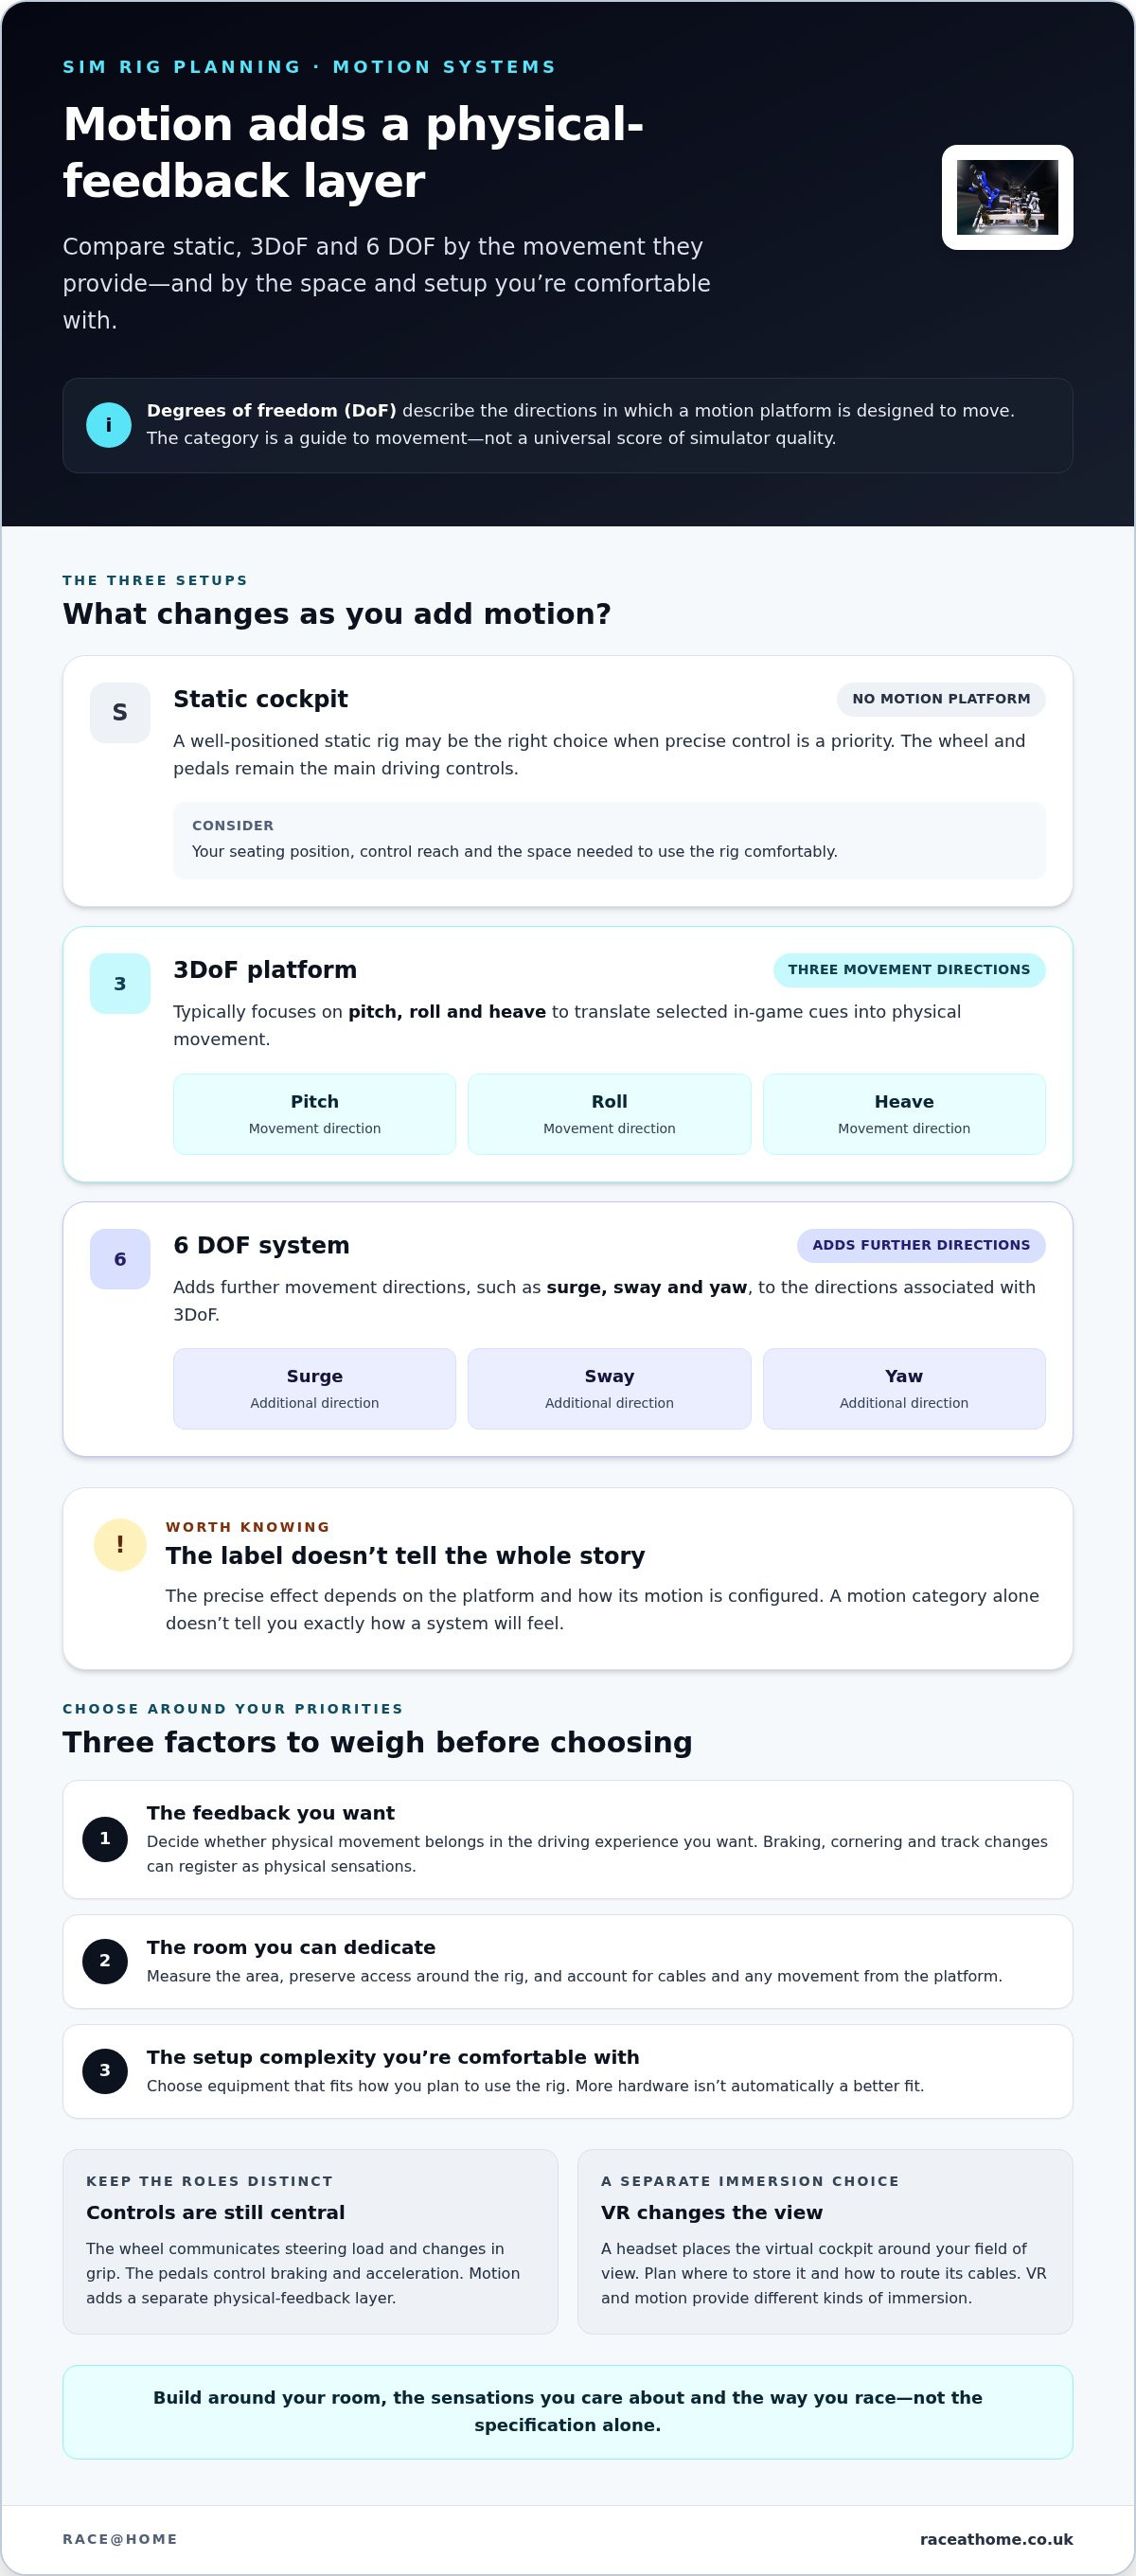Select the Heave movement direction tile
The width and height of the screenshot is (1136, 2576).
pyautogui.click(x=904, y=1114)
